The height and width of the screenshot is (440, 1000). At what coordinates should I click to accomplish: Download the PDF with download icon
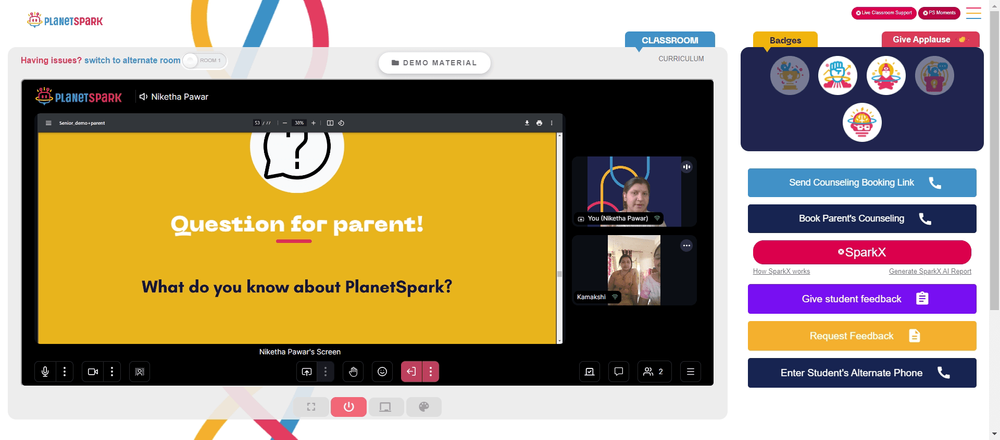click(527, 123)
